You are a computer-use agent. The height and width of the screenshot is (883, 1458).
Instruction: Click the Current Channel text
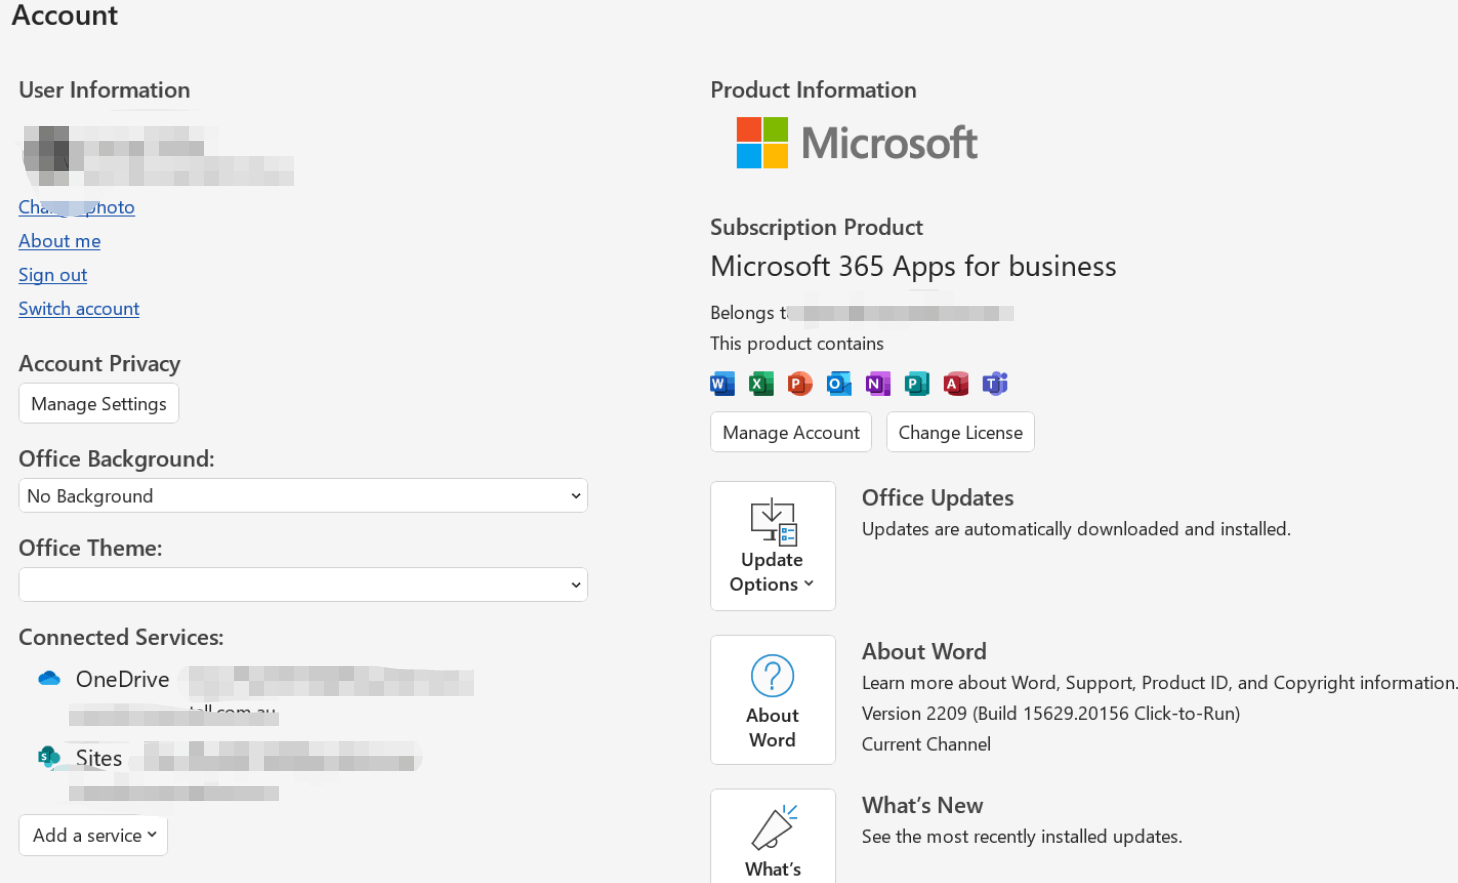926,745
